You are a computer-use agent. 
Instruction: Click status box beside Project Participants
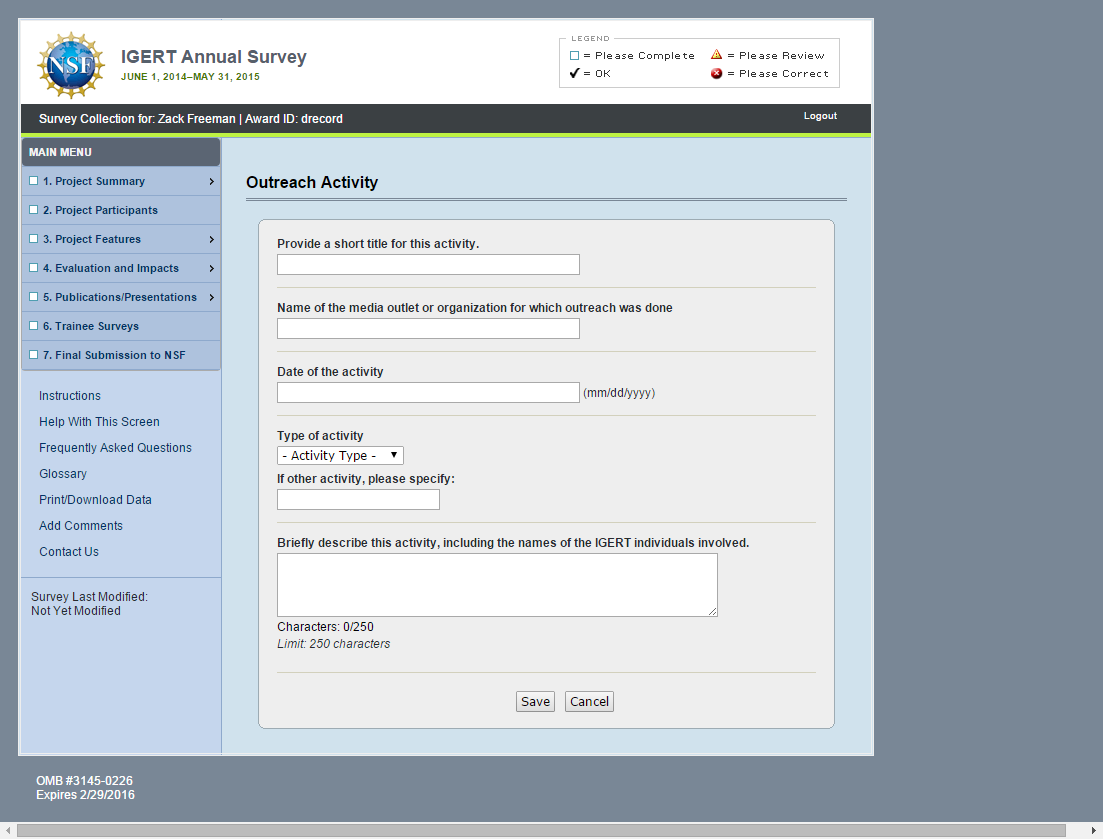click(x=34, y=210)
